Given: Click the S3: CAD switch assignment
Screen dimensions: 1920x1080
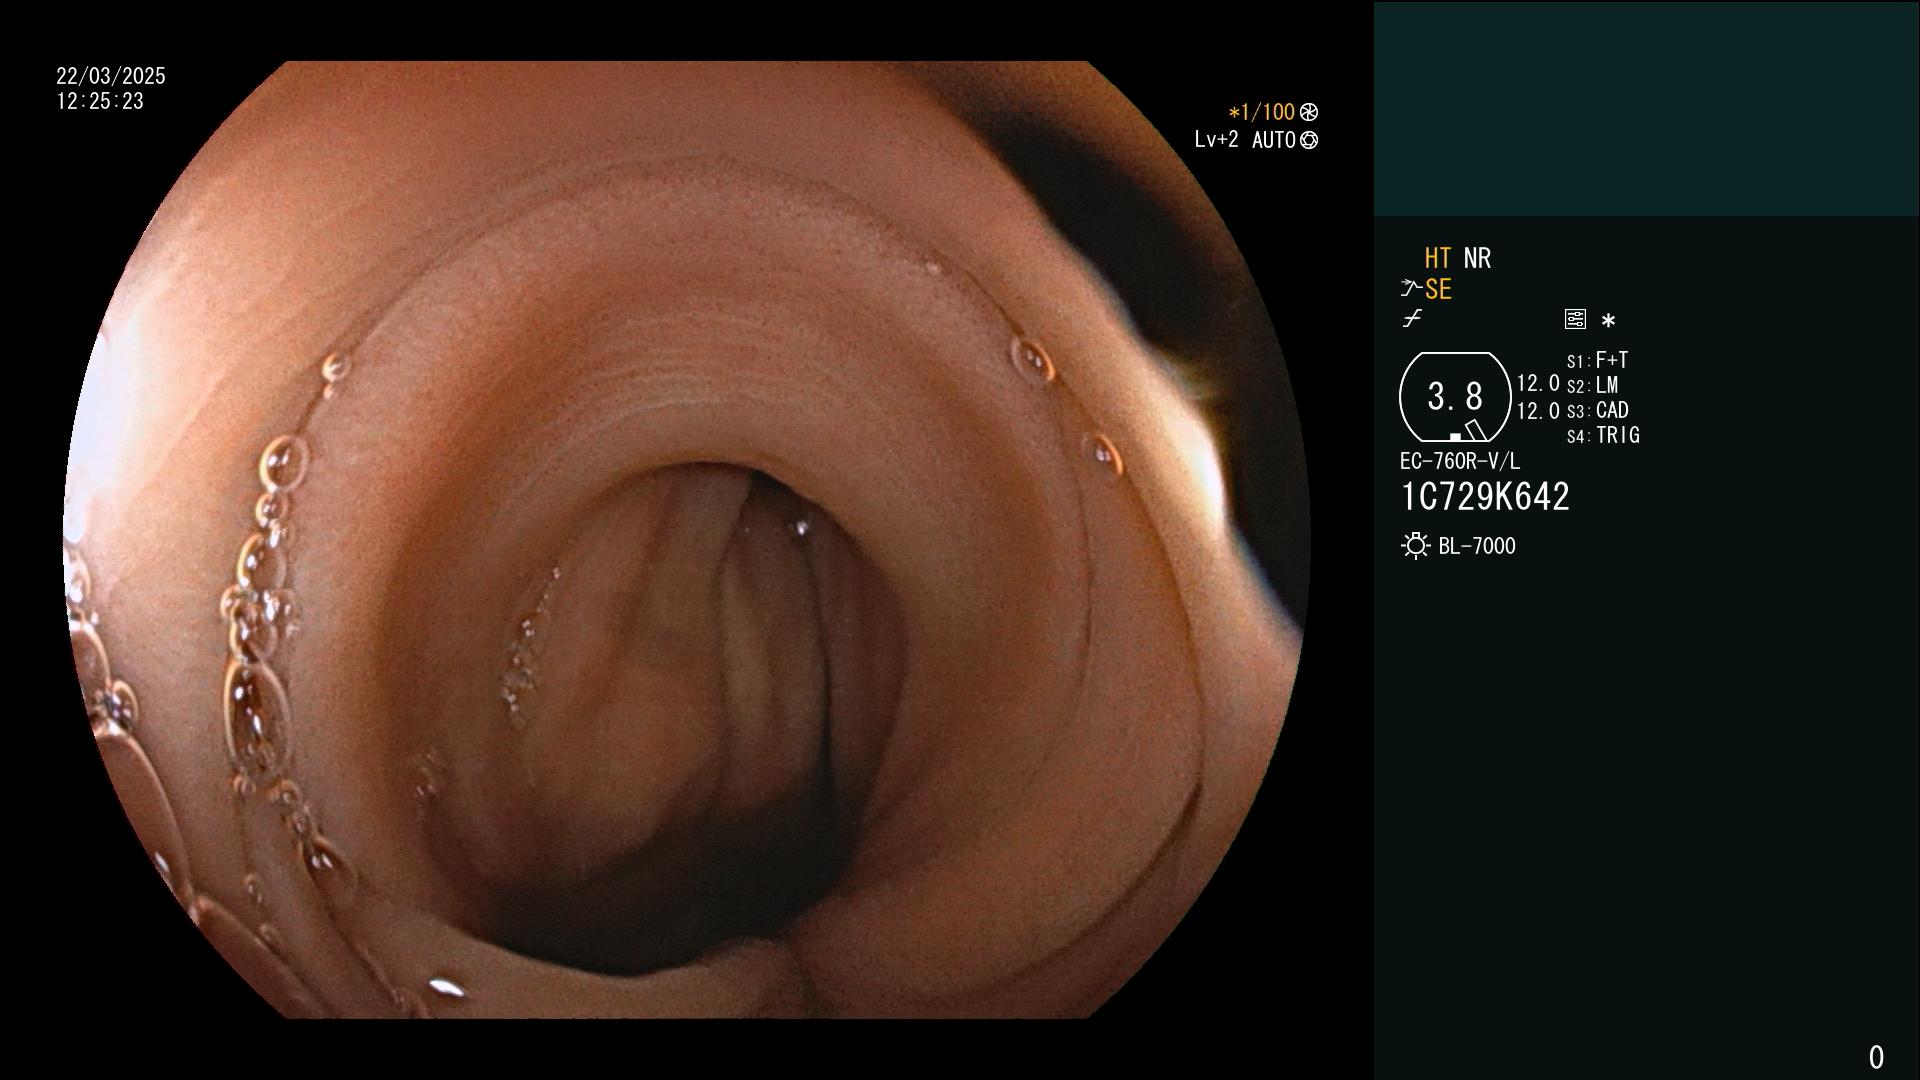Looking at the screenshot, I should (x=1597, y=410).
